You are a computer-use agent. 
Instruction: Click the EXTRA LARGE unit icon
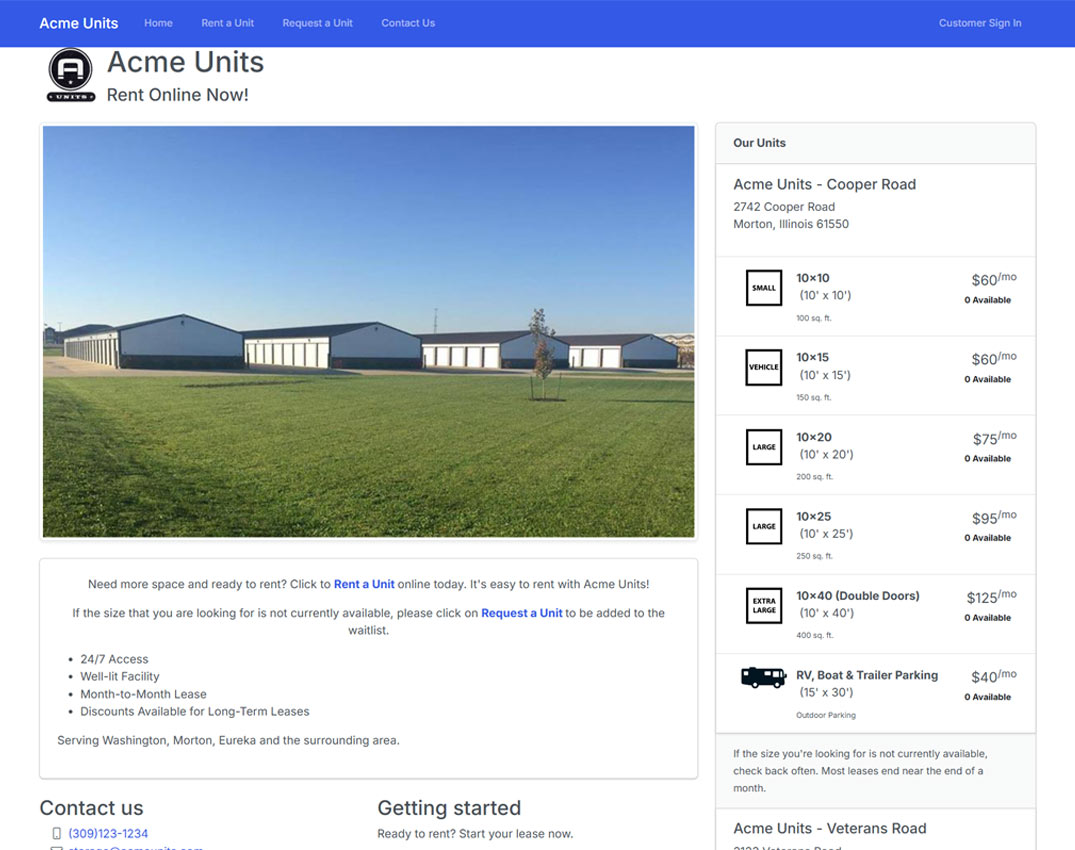point(764,605)
